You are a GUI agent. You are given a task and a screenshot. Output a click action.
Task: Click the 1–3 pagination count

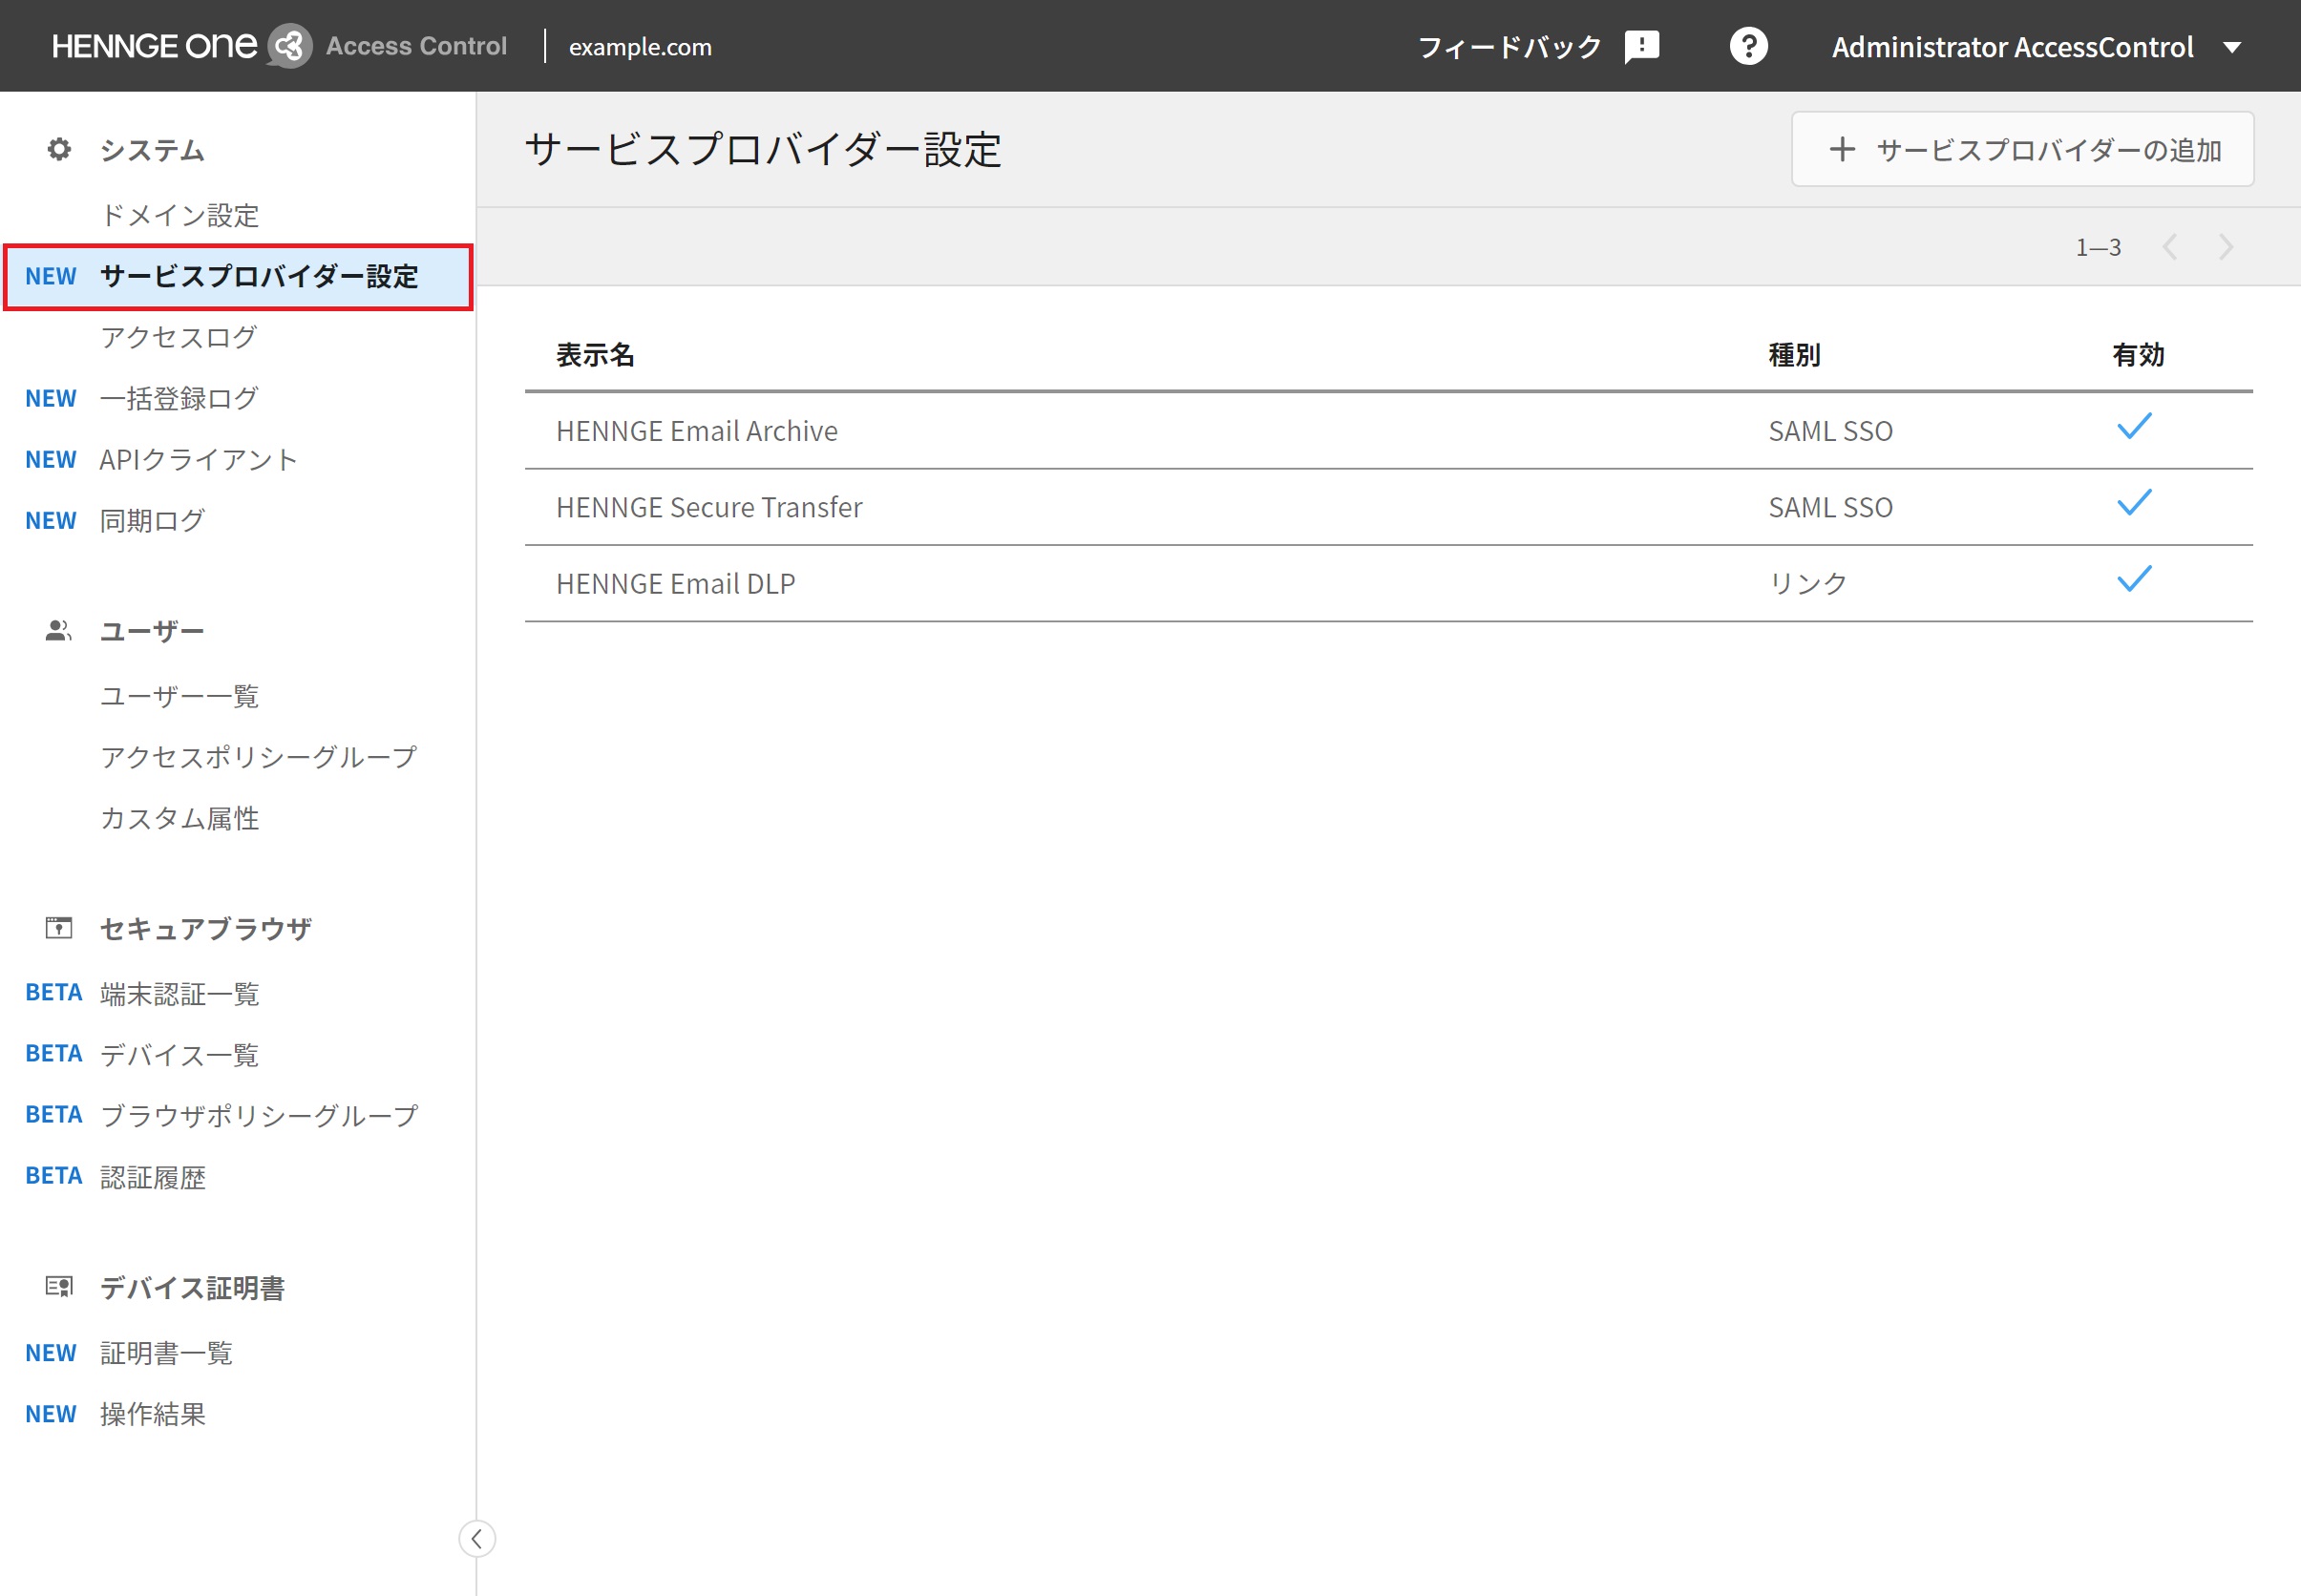pyautogui.click(x=2098, y=247)
